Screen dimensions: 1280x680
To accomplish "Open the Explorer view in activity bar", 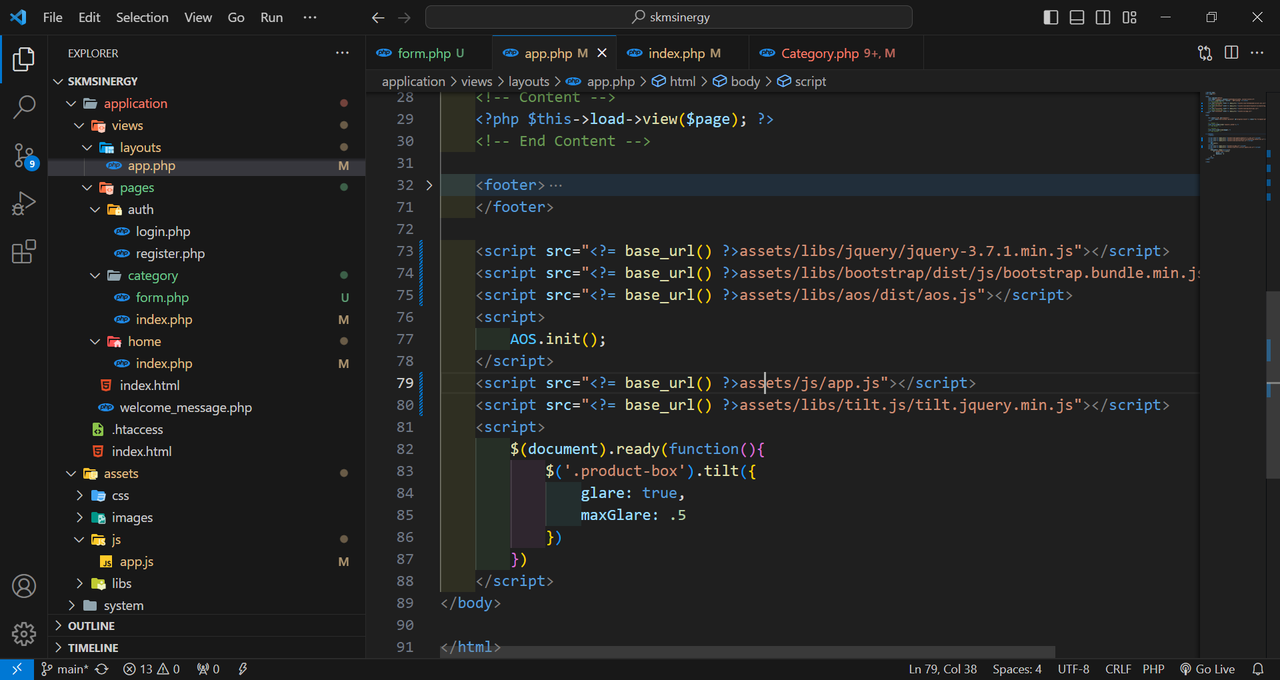I will (24, 59).
